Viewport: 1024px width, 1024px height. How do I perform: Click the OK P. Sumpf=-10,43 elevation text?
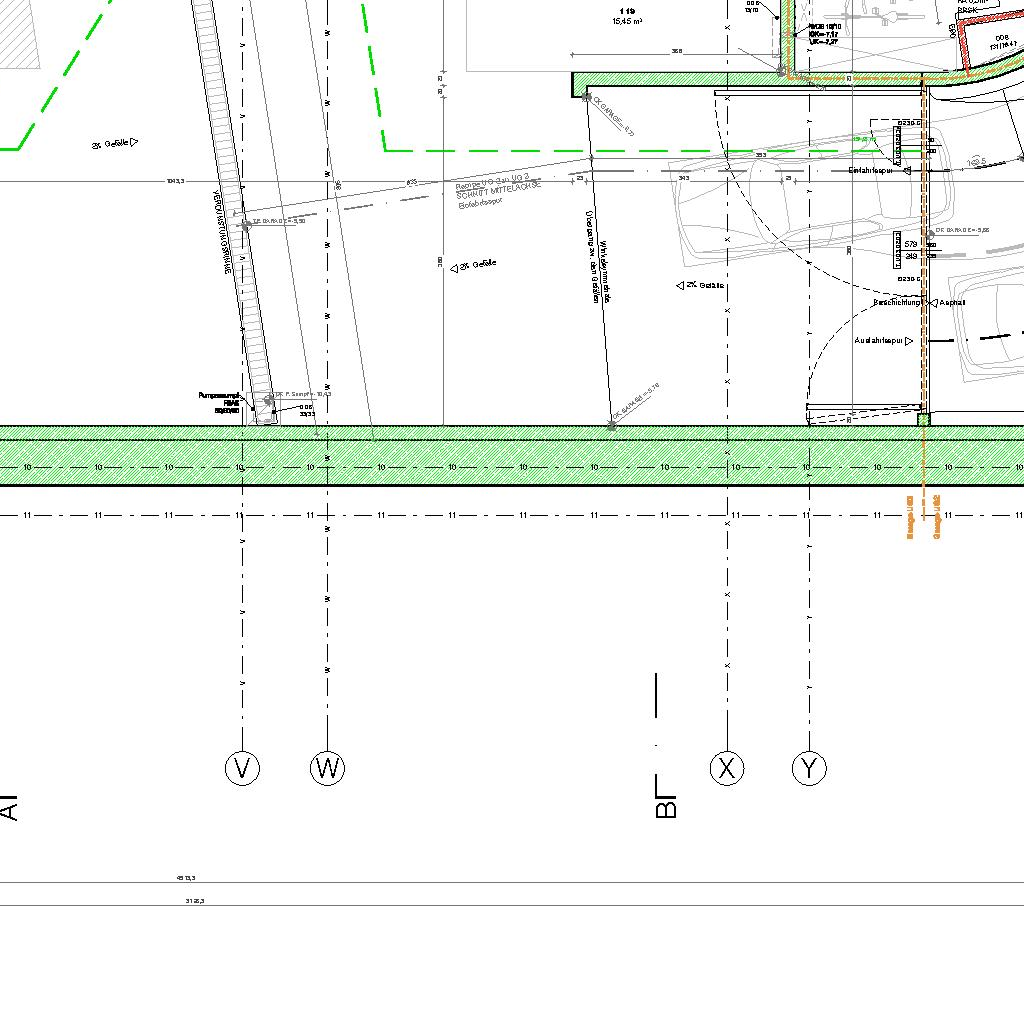tap(304, 394)
